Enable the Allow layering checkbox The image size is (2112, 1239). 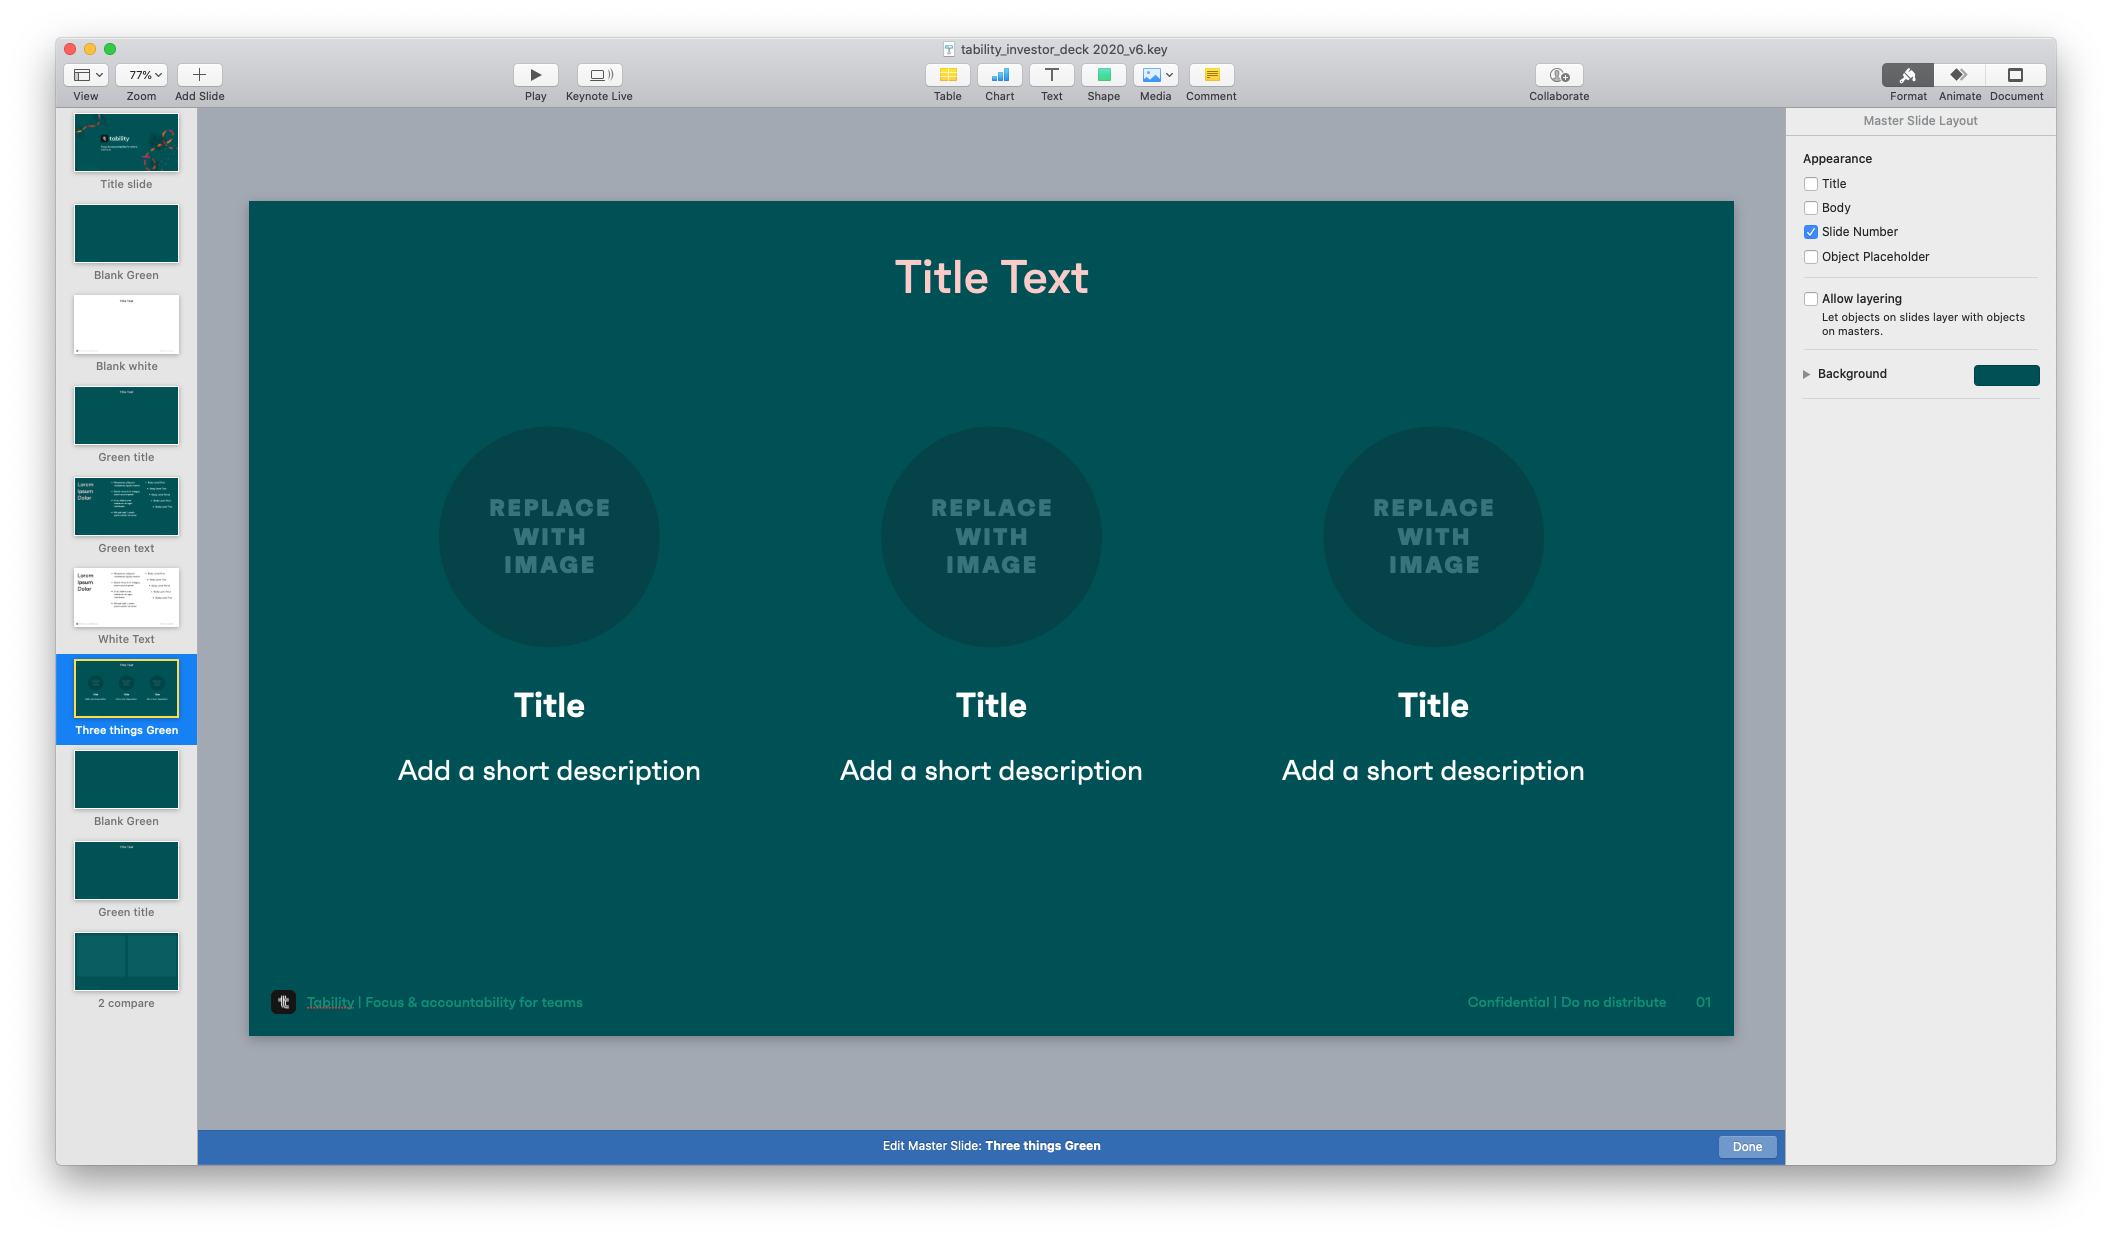pos(1810,299)
